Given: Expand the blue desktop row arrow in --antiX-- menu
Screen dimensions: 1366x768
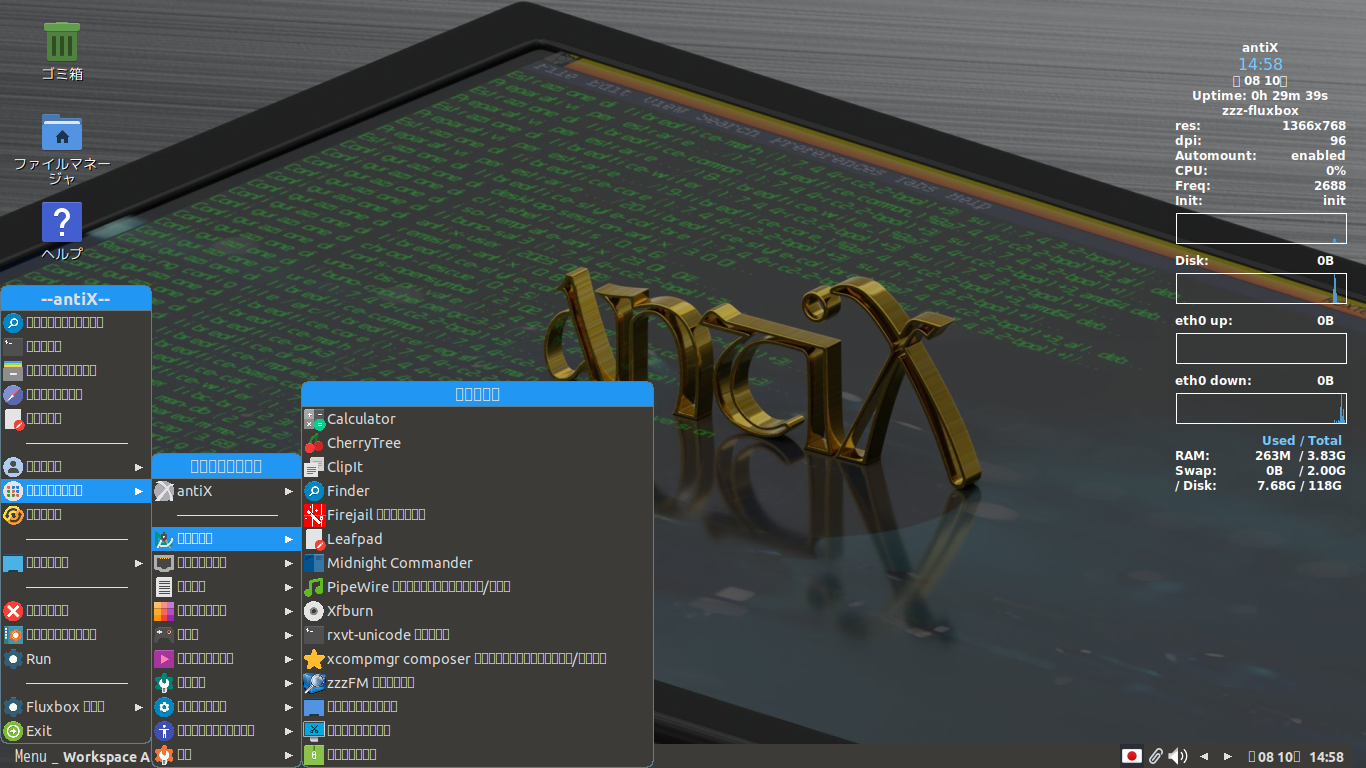Looking at the screenshot, I should (139, 563).
